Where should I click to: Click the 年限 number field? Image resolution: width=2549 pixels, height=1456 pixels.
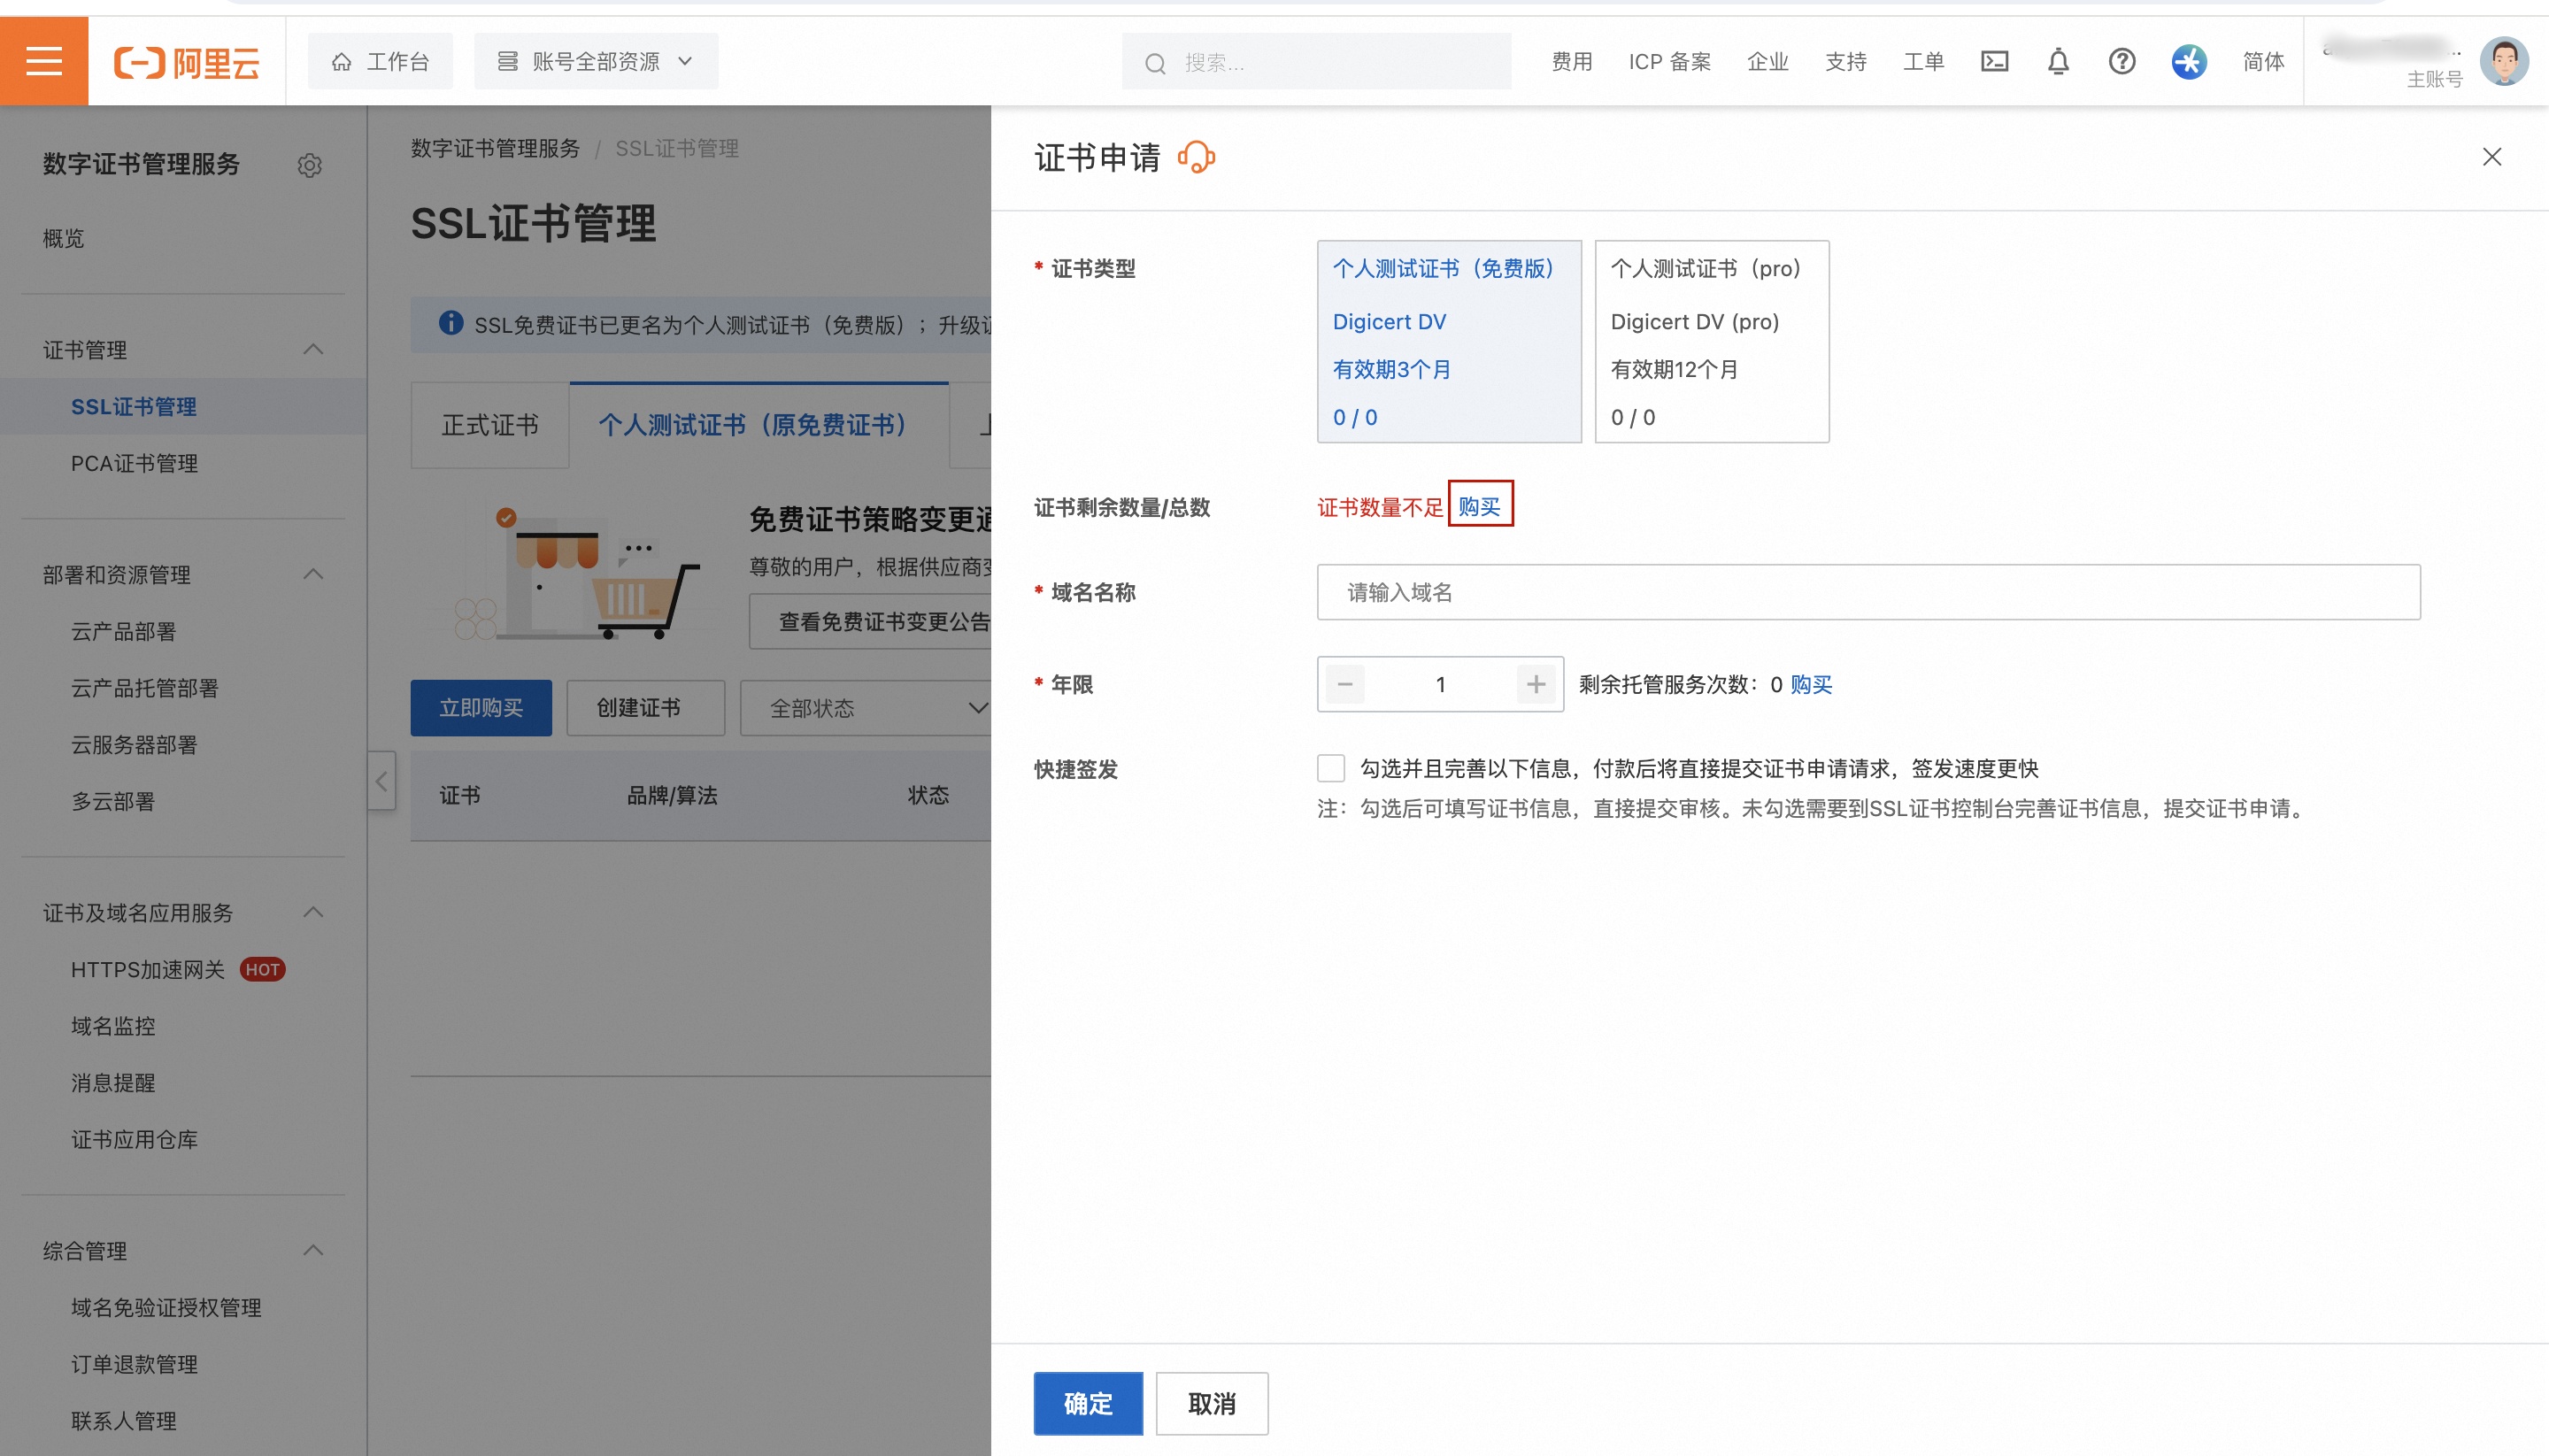point(1440,685)
